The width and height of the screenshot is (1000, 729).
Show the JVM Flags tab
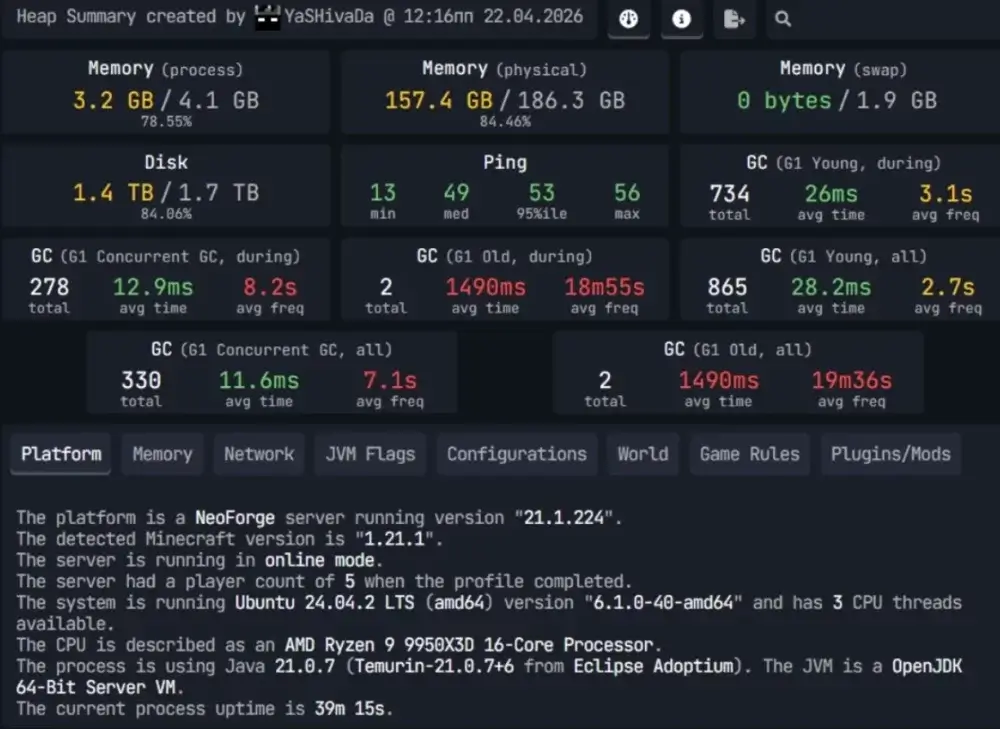coord(370,454)
